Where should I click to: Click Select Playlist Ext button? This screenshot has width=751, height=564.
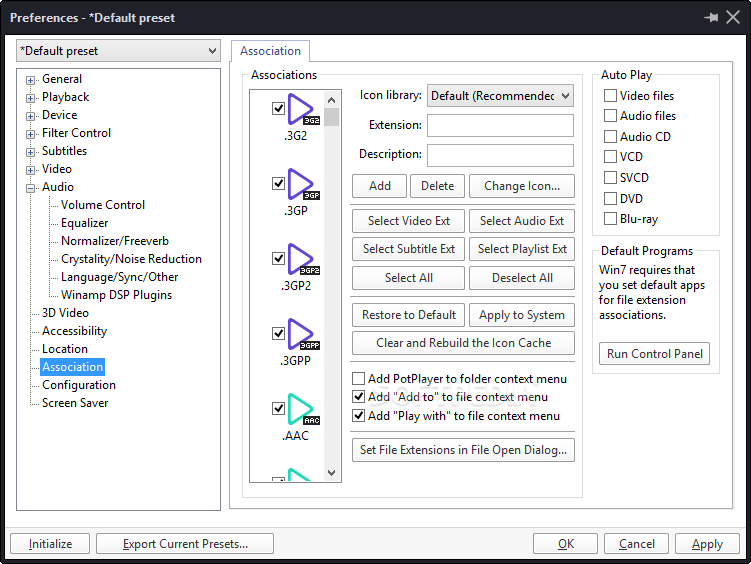pos(522,249)
